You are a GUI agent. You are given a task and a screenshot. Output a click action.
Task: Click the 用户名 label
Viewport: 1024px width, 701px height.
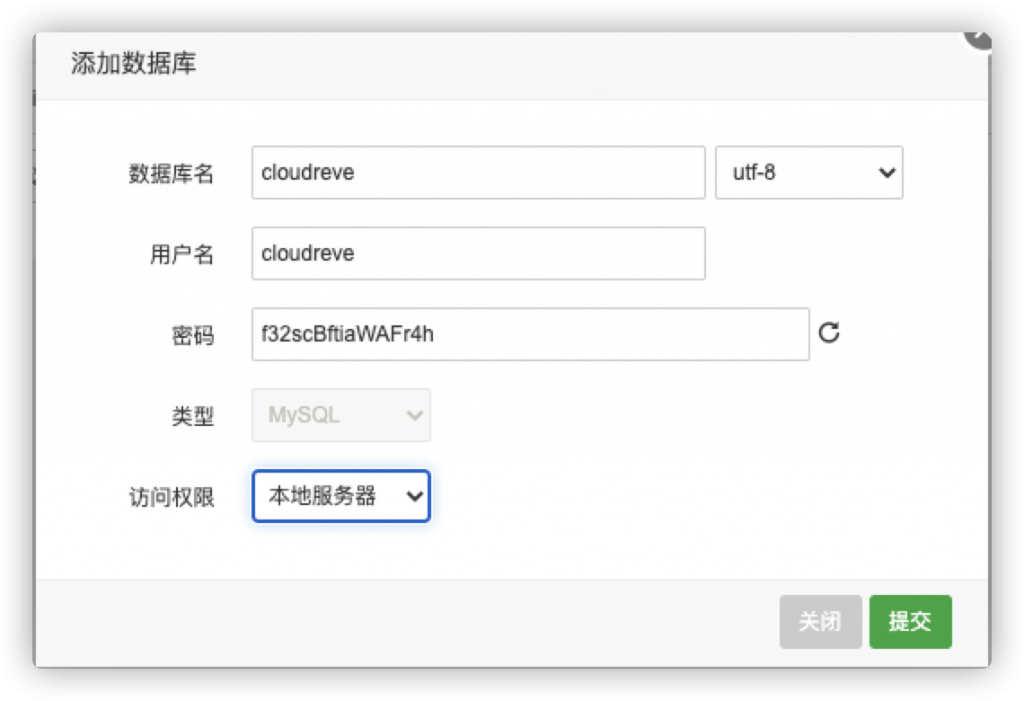[x=182, y=255]
